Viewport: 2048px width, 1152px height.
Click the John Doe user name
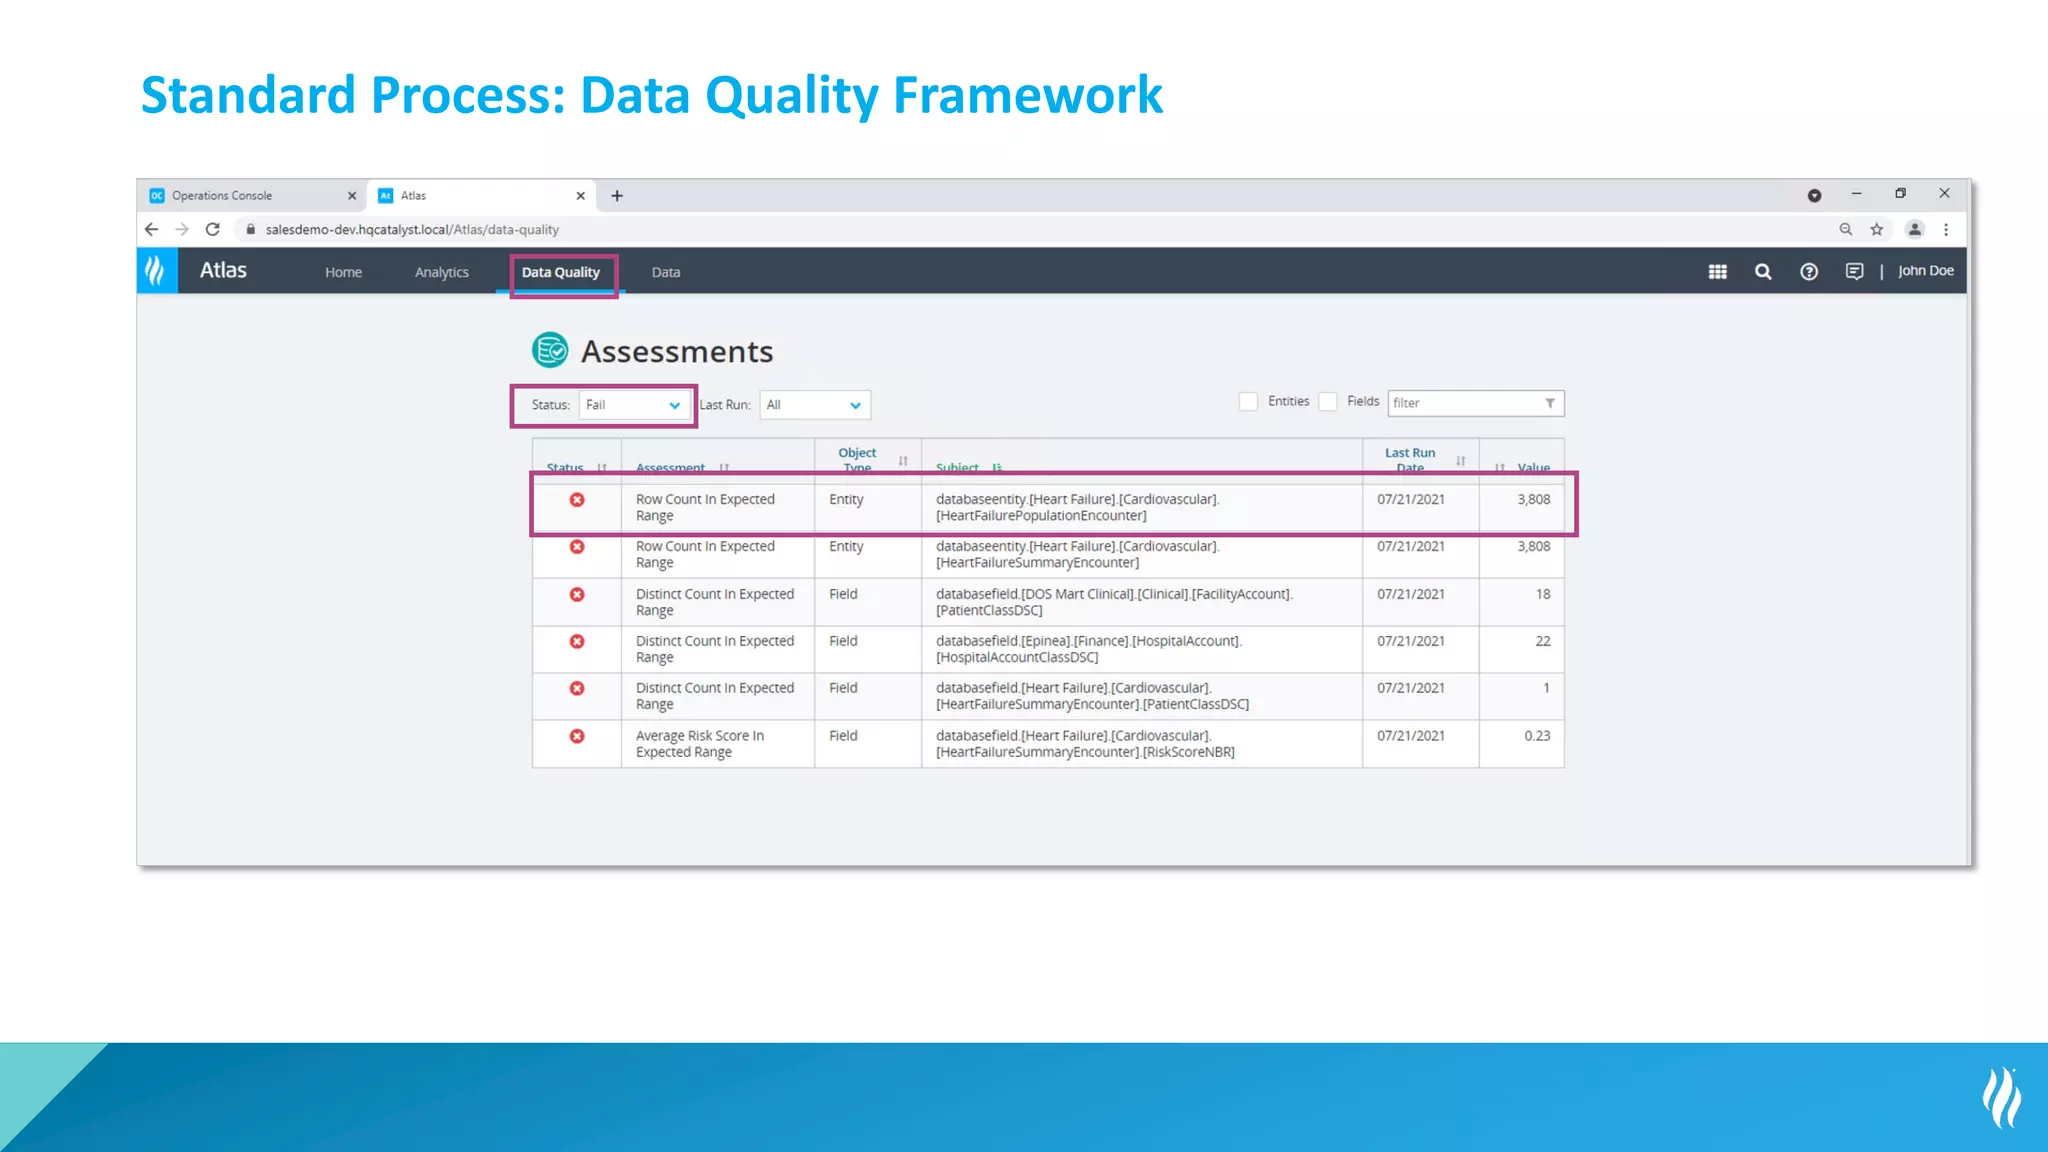coord(1926,271)
